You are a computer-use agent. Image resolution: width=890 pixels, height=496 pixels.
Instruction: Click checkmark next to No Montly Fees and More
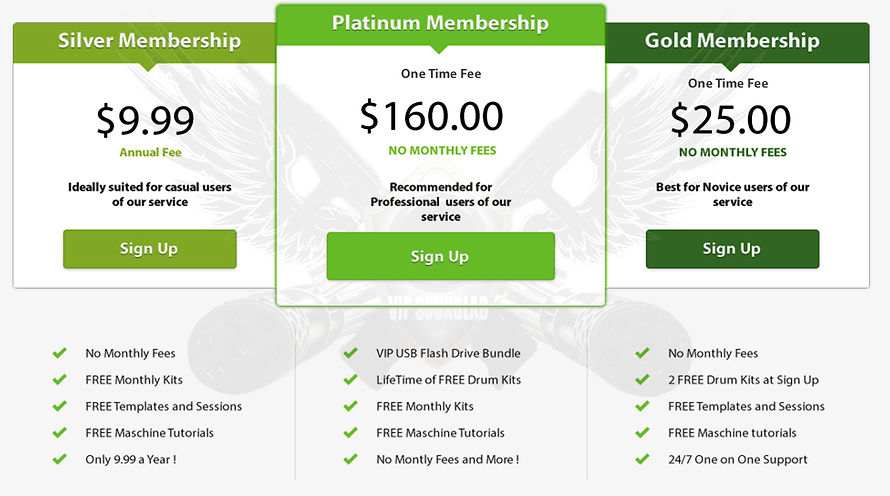pos(350,459)
